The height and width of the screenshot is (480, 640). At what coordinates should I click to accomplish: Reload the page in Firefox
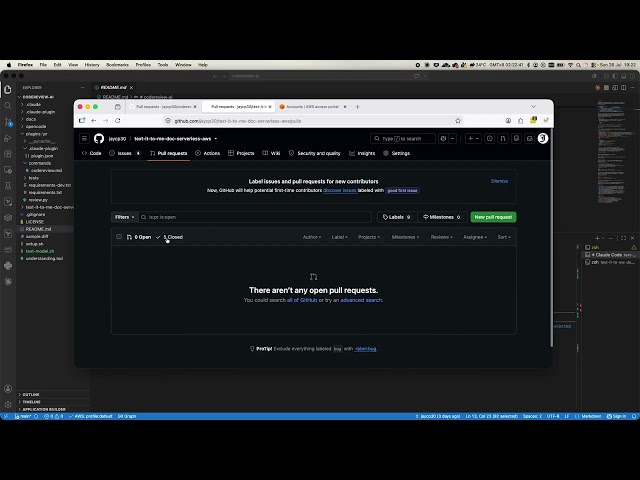[118, 121]
